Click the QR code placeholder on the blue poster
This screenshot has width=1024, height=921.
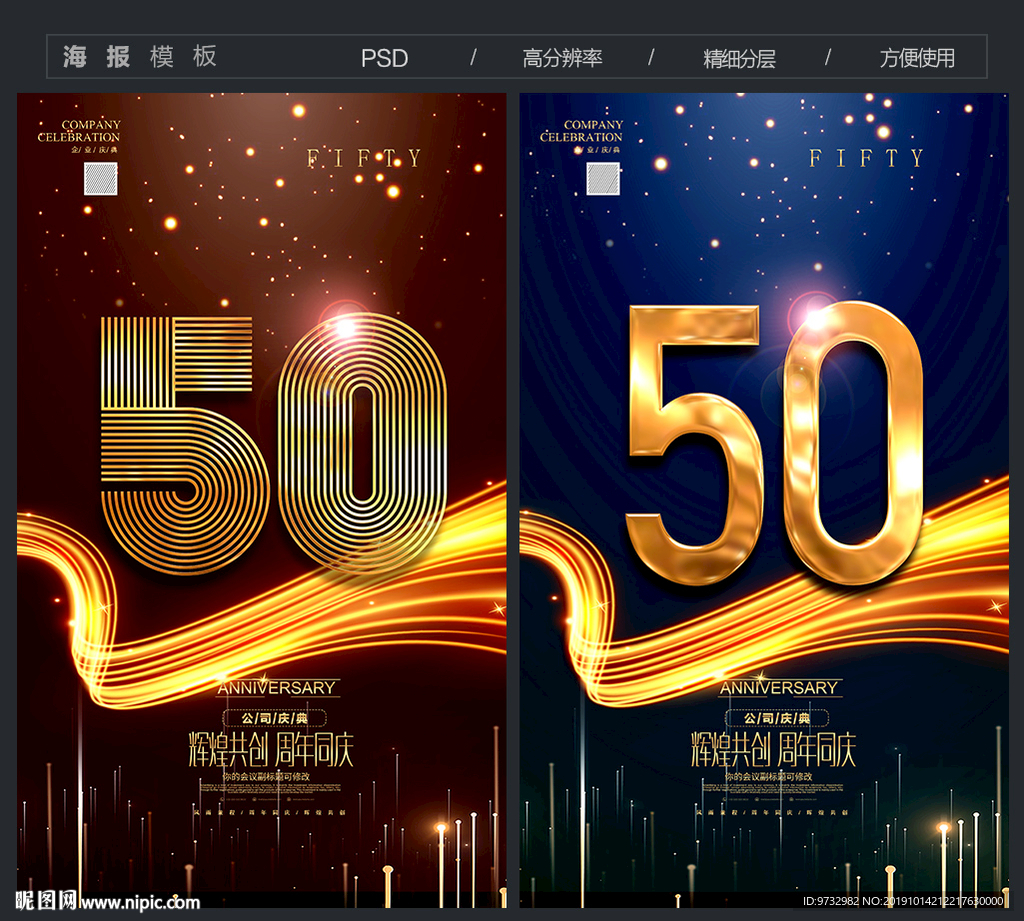603,178
